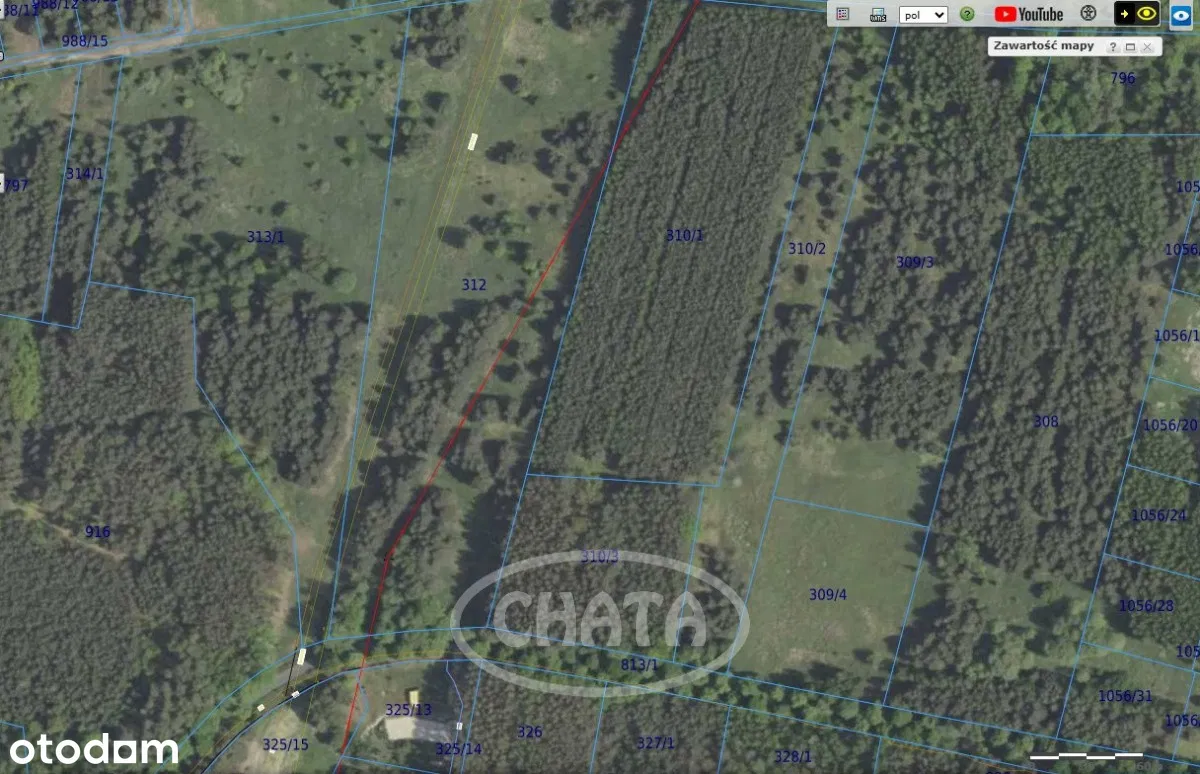Click the otodam logo
Screen dimensions: 1200x774
(95, 748)
